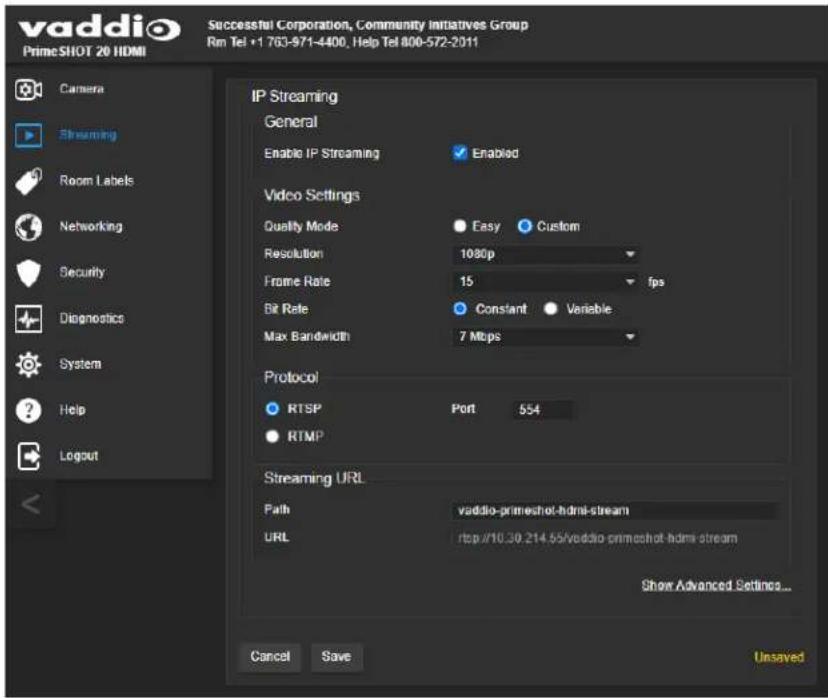Click the Streaming play icon
Screen dimensions: 828x698
[29, 135]
